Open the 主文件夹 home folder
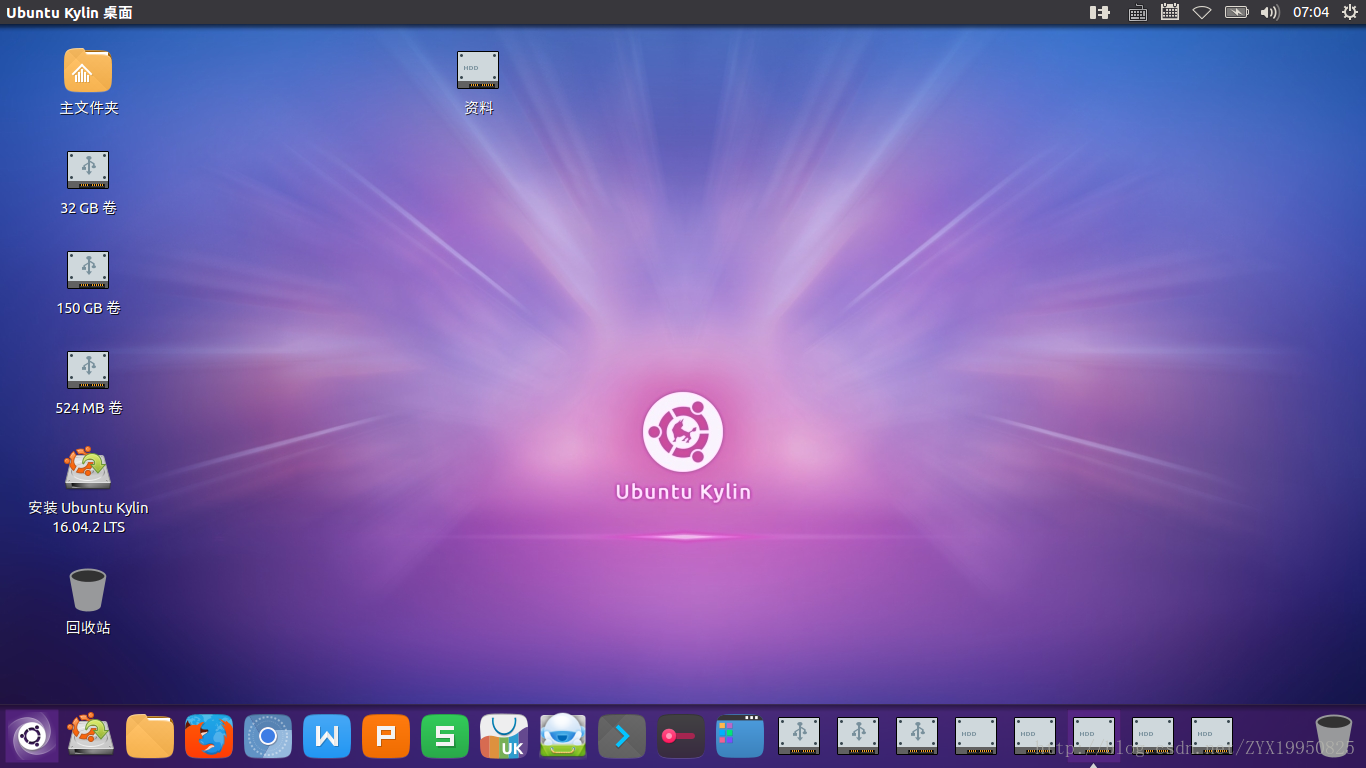Screen dimensions: 1366x768 pyautogui.click(x=88, y=70)
